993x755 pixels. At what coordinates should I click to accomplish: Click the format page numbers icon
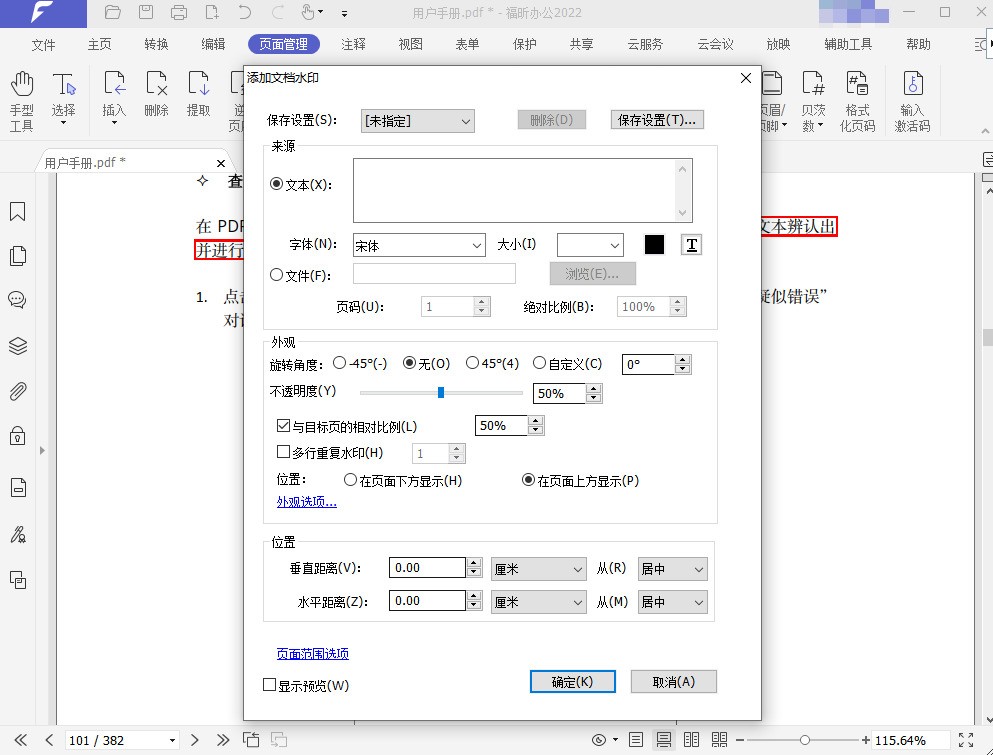[x=857, y=84]
